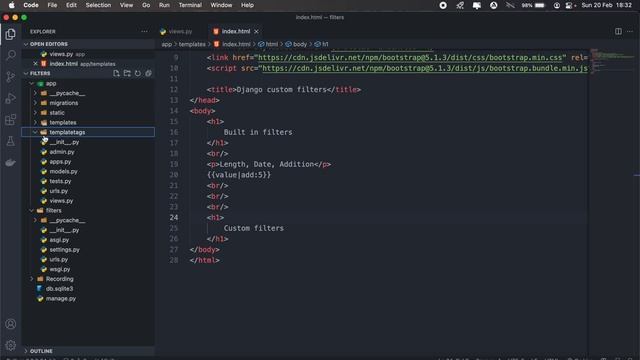Viewport: 640px width, 360px height.
Task: Expand the app __pycache__ folder
Action: point(35,93)
